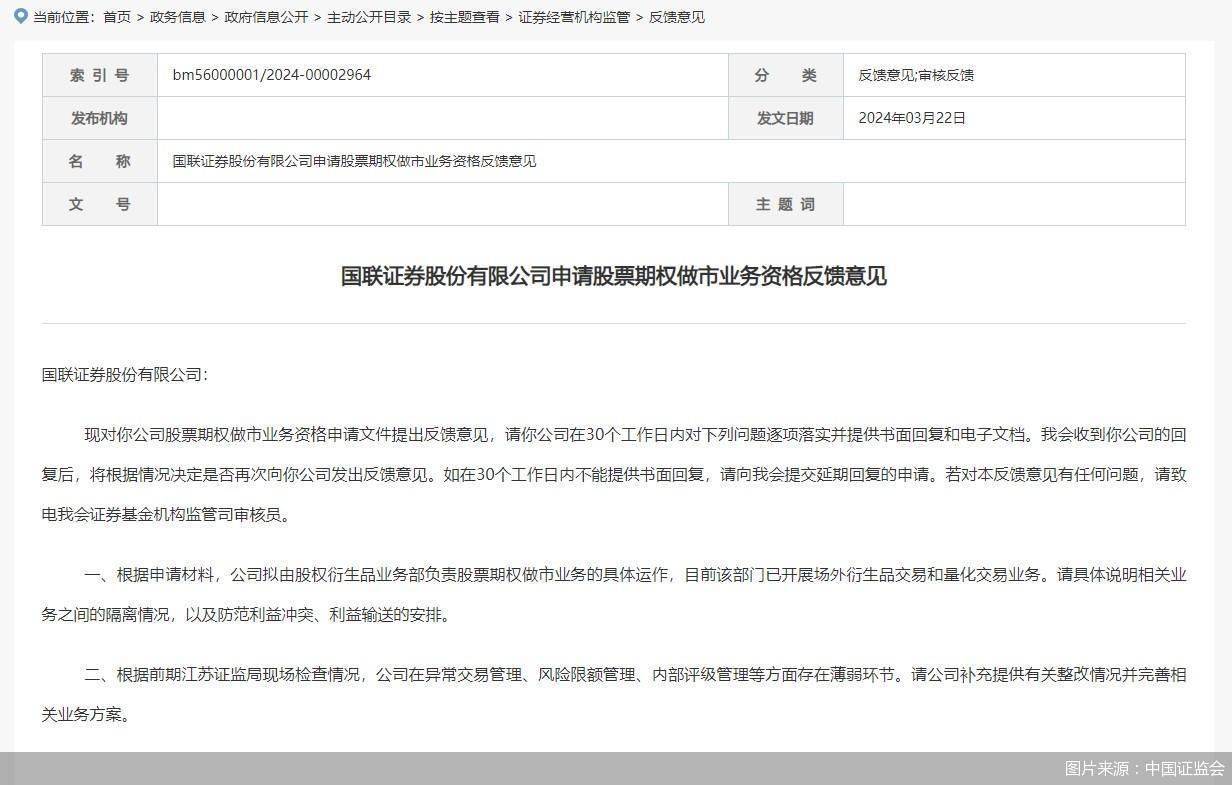Select the date 2024年03月22日
This screenshot has height=785, width=1232.
(x=912, y=118)
